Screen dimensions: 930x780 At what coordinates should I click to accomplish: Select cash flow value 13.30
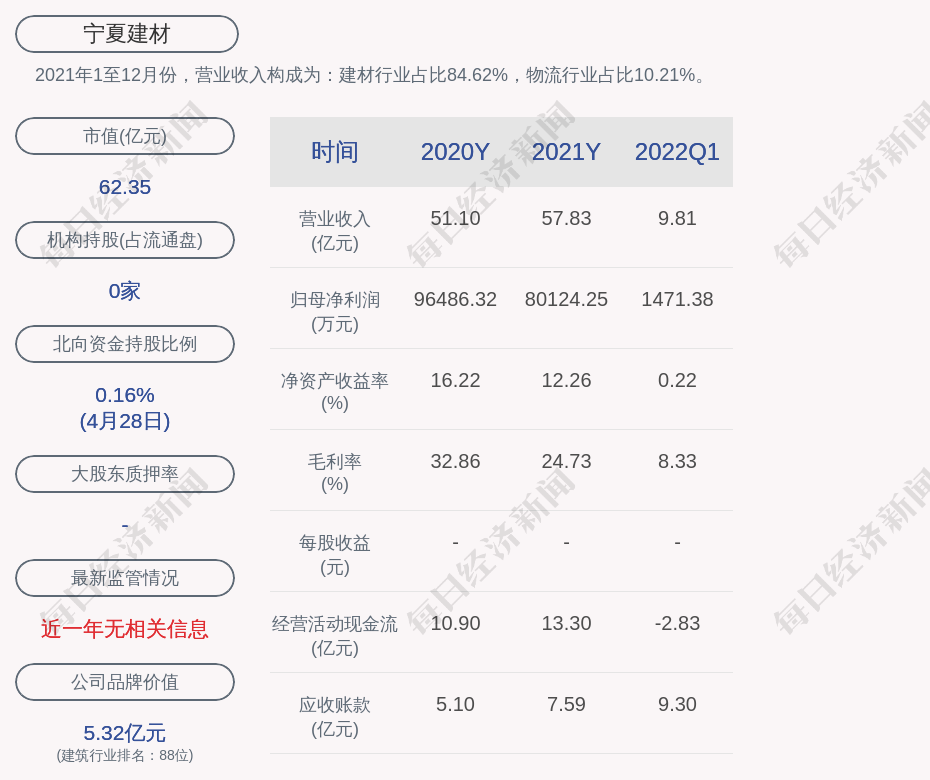pyautogui.click(x=566, y=623)
